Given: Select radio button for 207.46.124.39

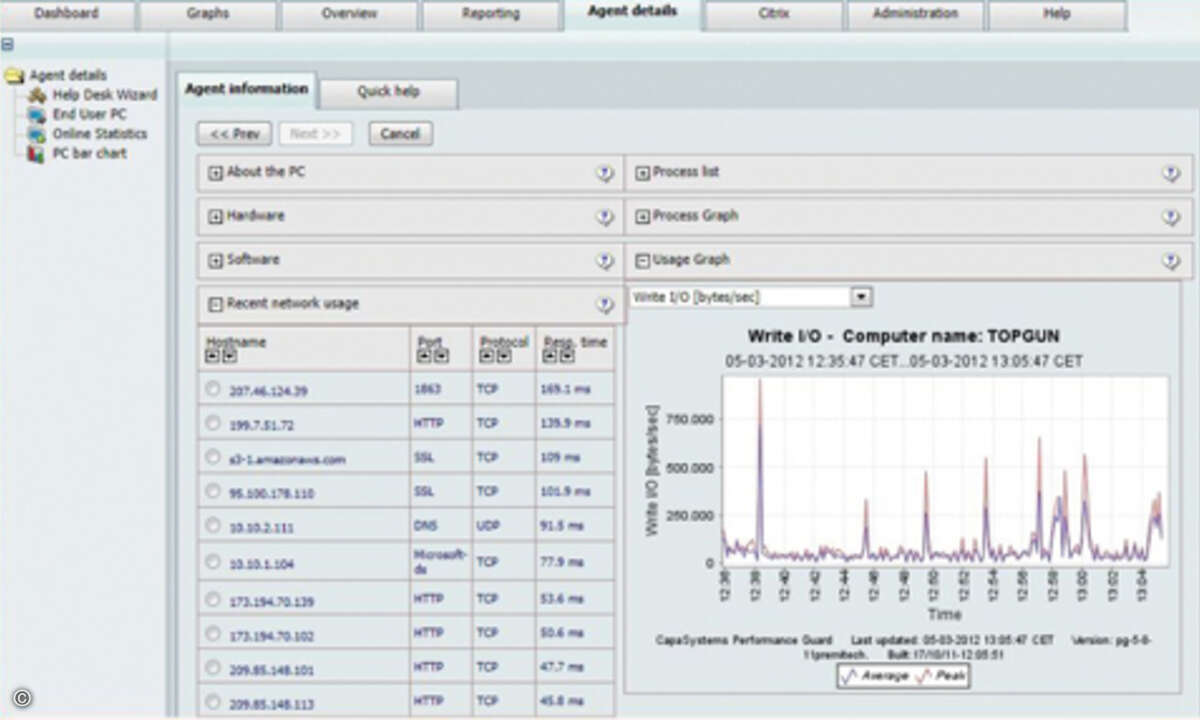Looking at the screenshot, I should click(213, 390).
